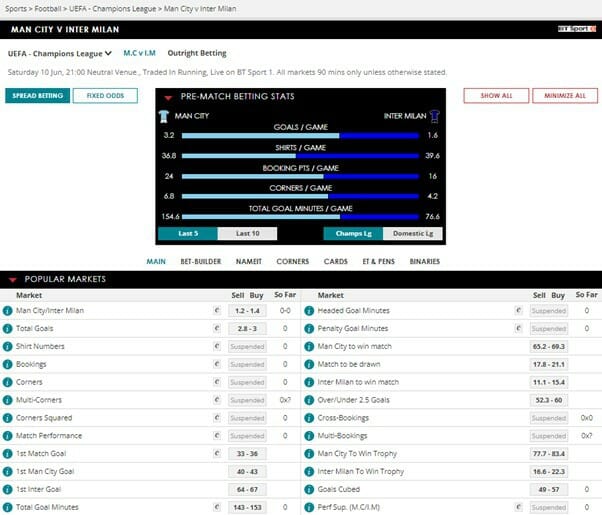Image resolution: width=602 pixels, height=515 pixels.
Task: Click the Corners / Game comparison bar
Action: pos(300,196)
